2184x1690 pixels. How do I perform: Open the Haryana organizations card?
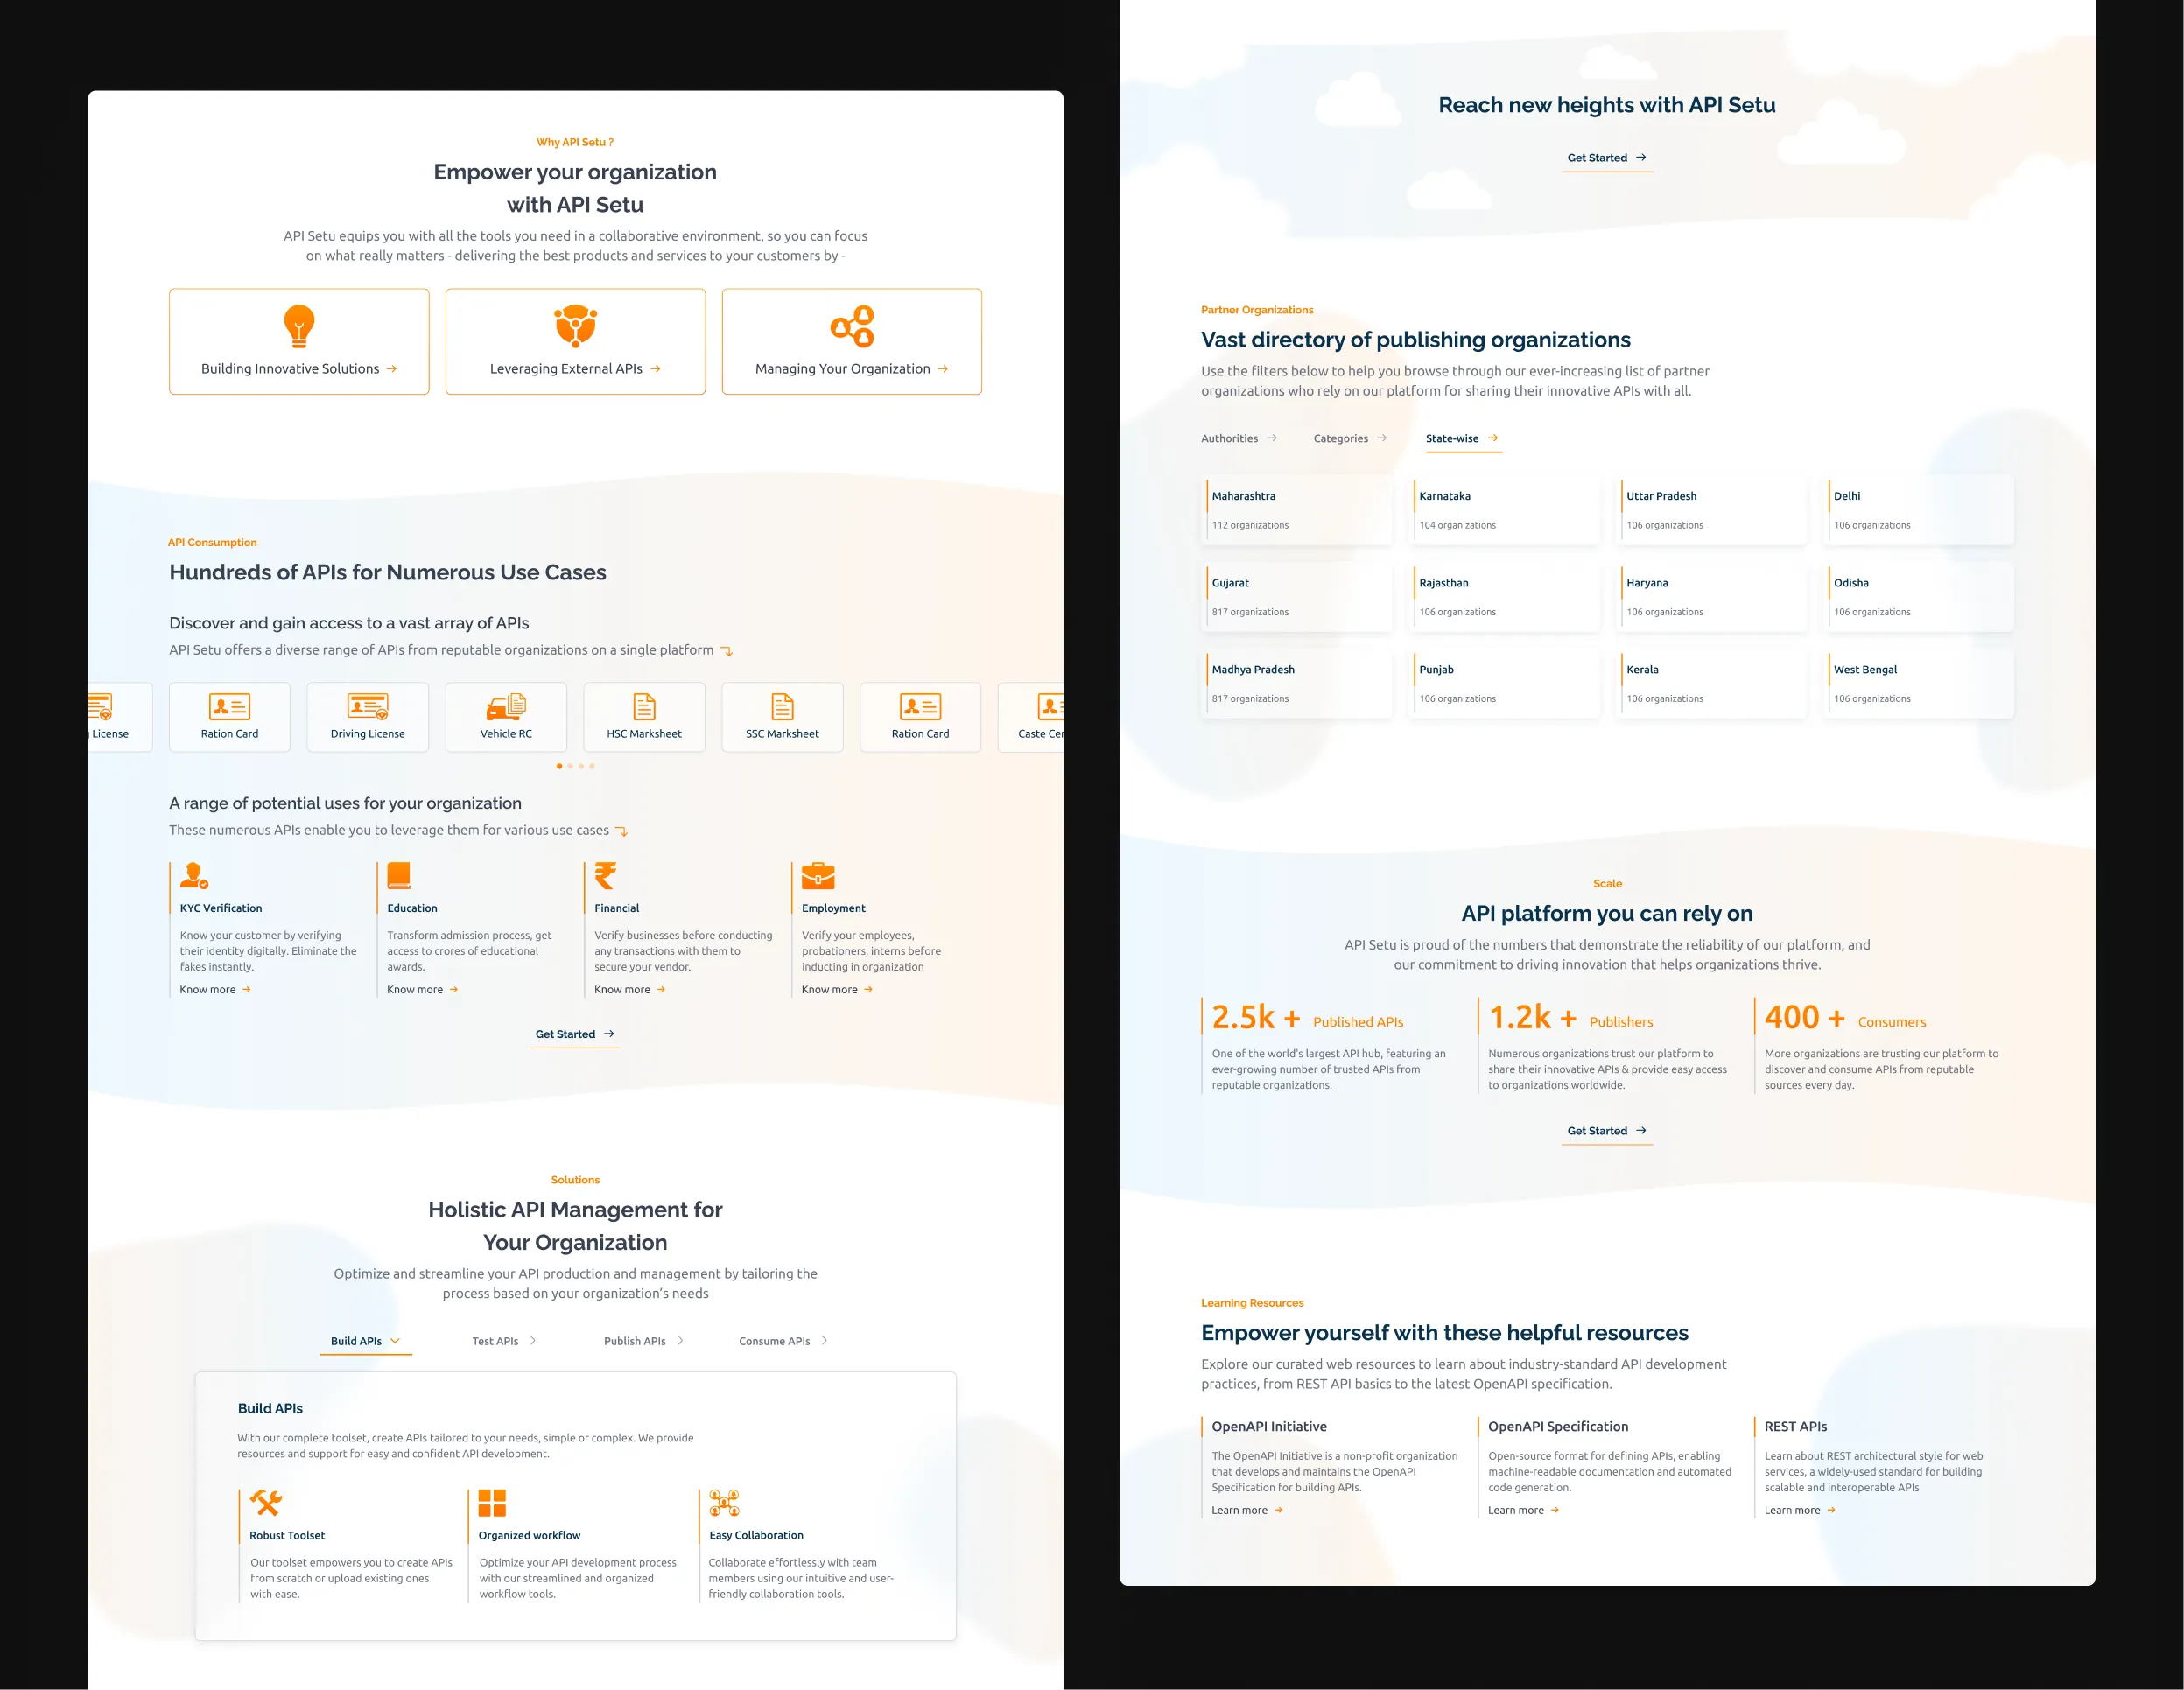click(1711, 597)
